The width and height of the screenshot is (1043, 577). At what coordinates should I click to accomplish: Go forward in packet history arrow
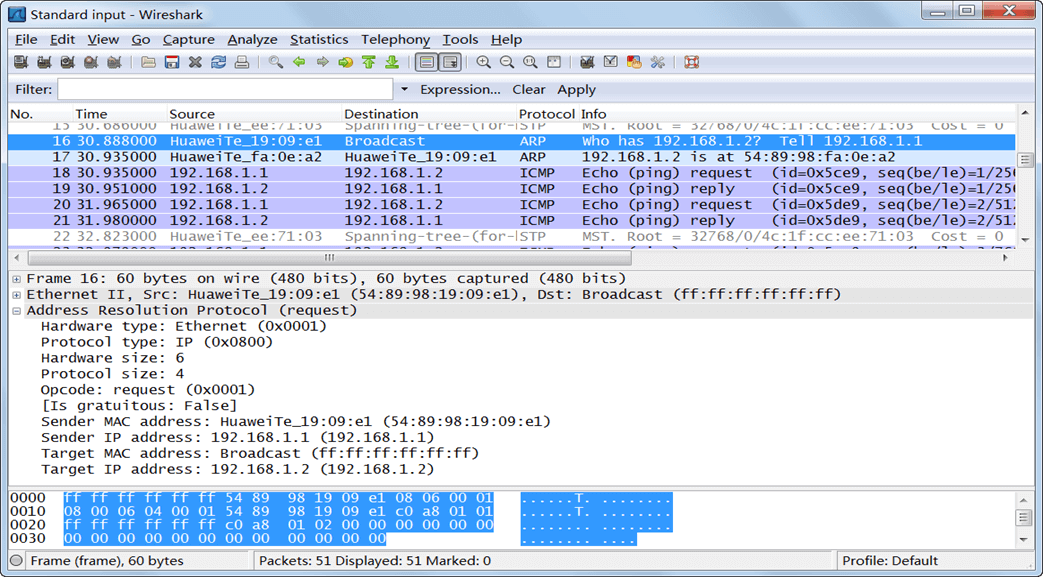point(323,63)
